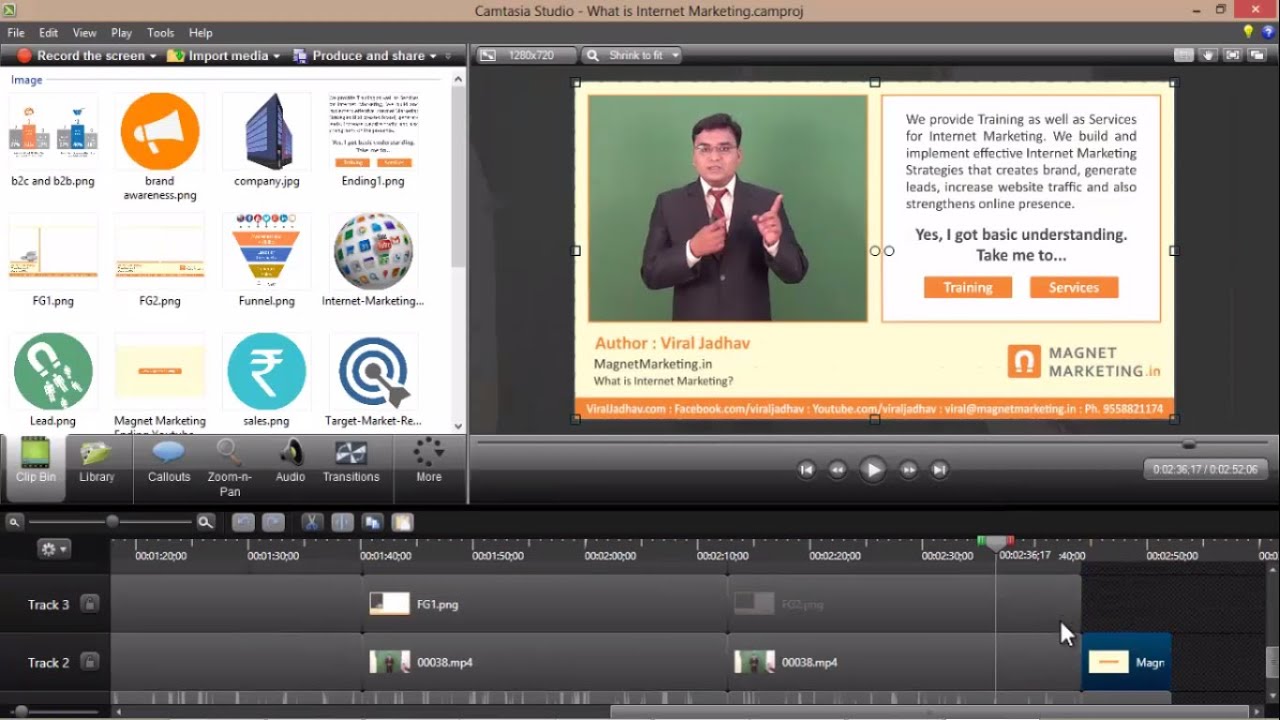Click Produce and share button
This screenshot has height=720, width=1280.
point(358,56)
